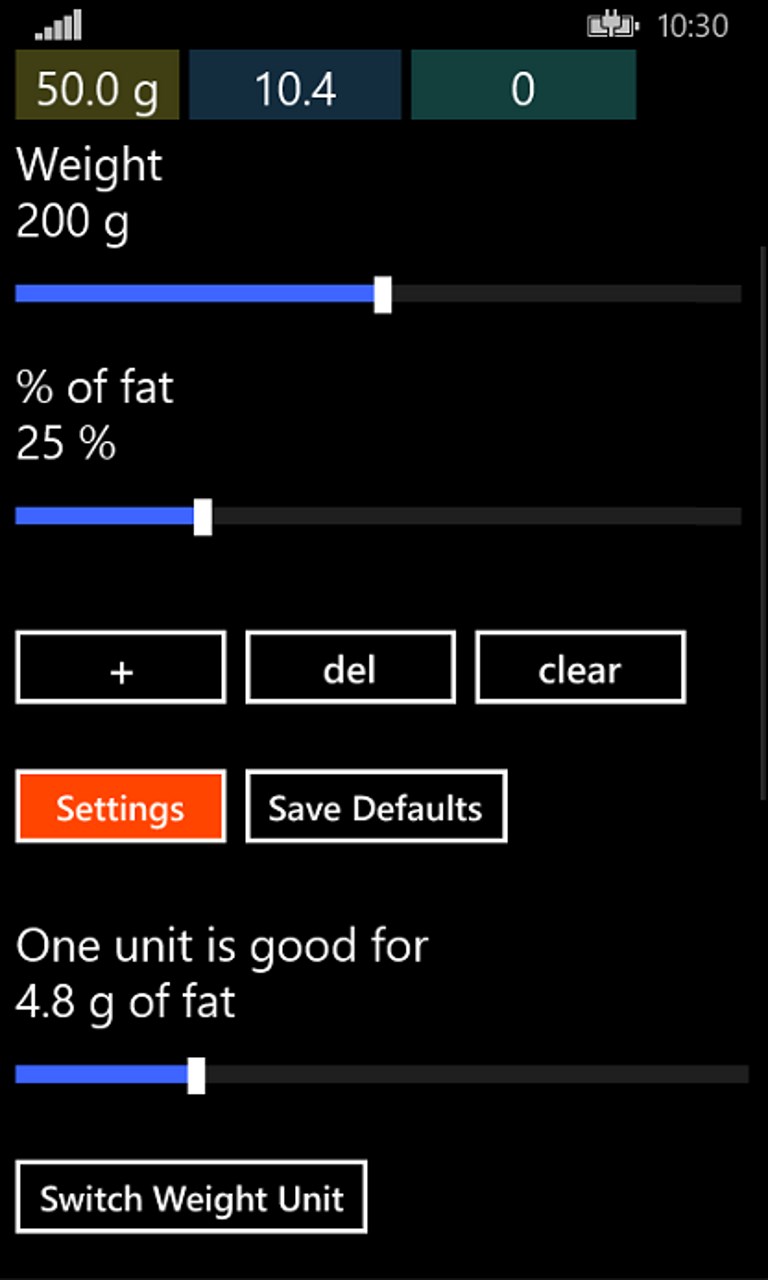Click the % of fat slider handle
This screenshot has height=1280, width=768.
click(x=202, y=516)
